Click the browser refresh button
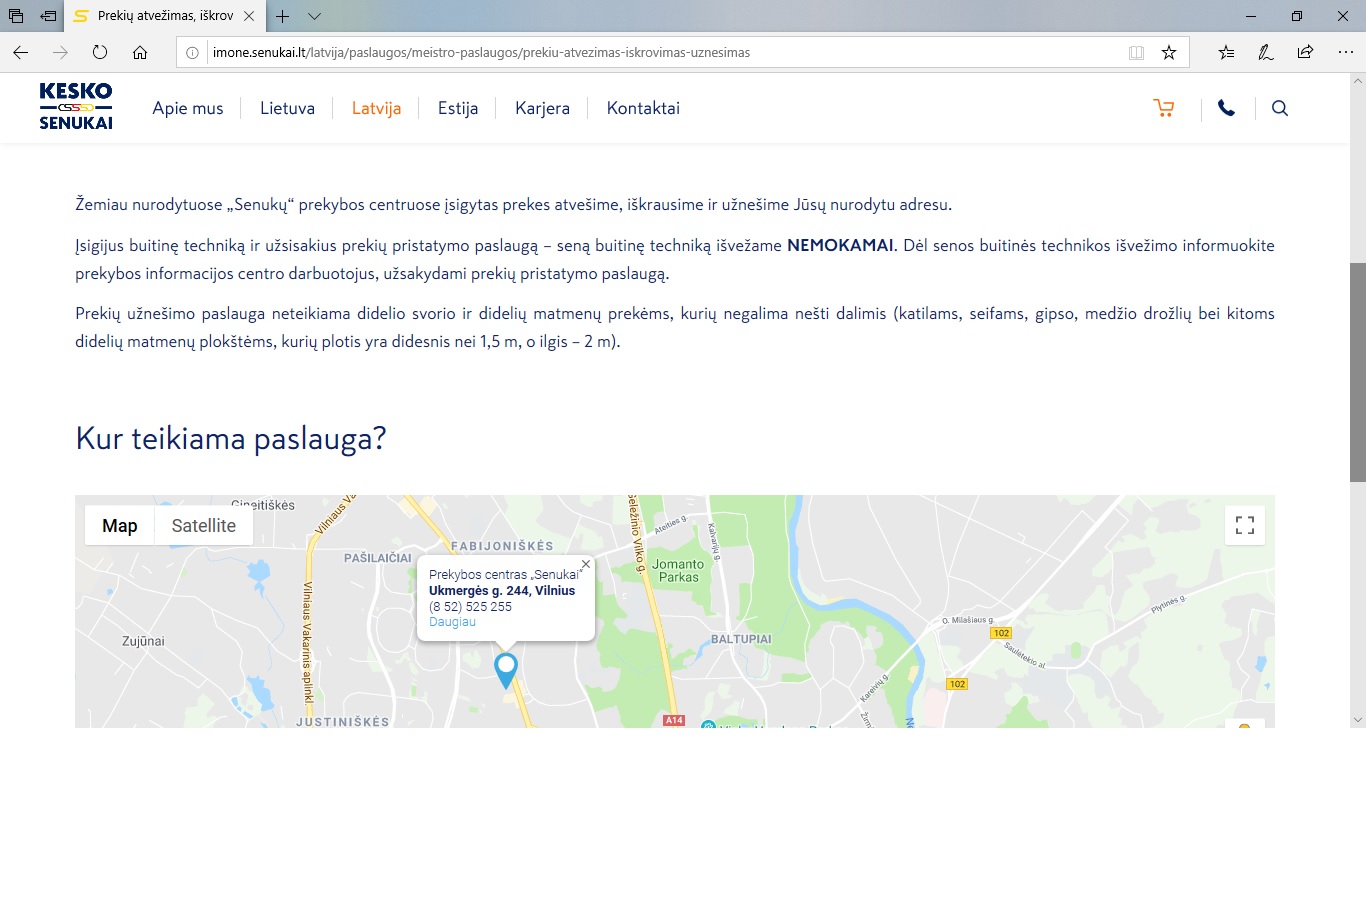Screen dimensions: 1366x917 (100, 53)
